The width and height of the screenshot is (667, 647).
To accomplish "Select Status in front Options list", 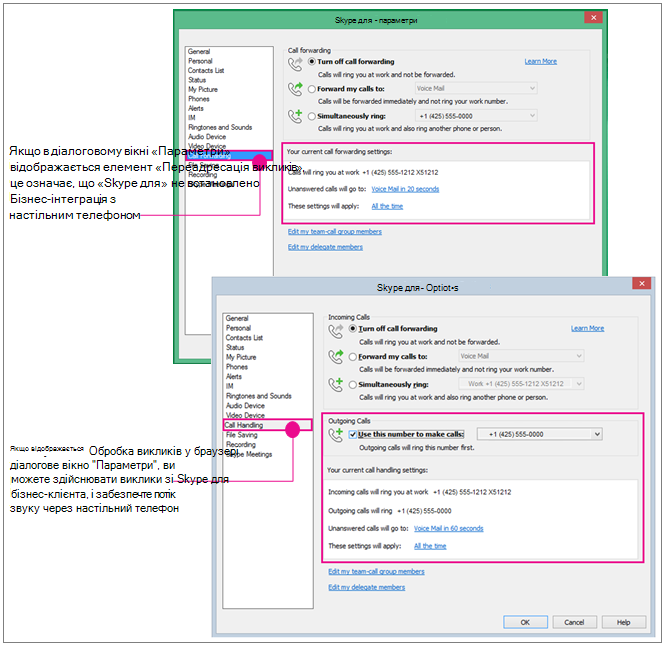I will coord(235,348).
